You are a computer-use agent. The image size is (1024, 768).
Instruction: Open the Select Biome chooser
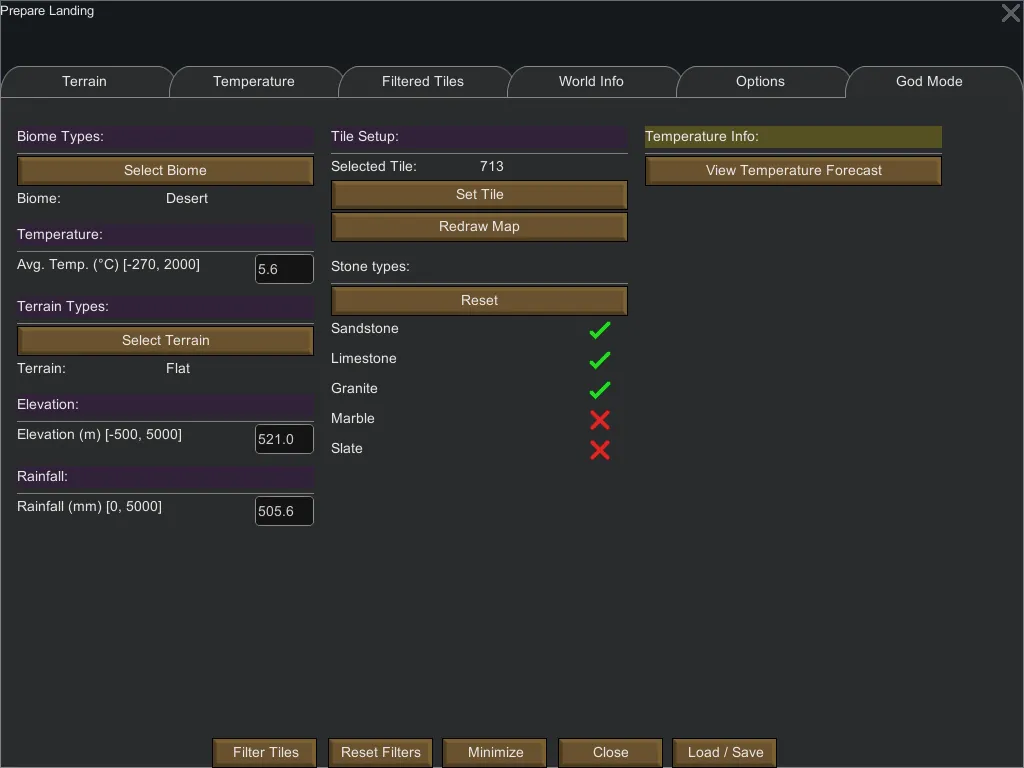tap(165, 170)
